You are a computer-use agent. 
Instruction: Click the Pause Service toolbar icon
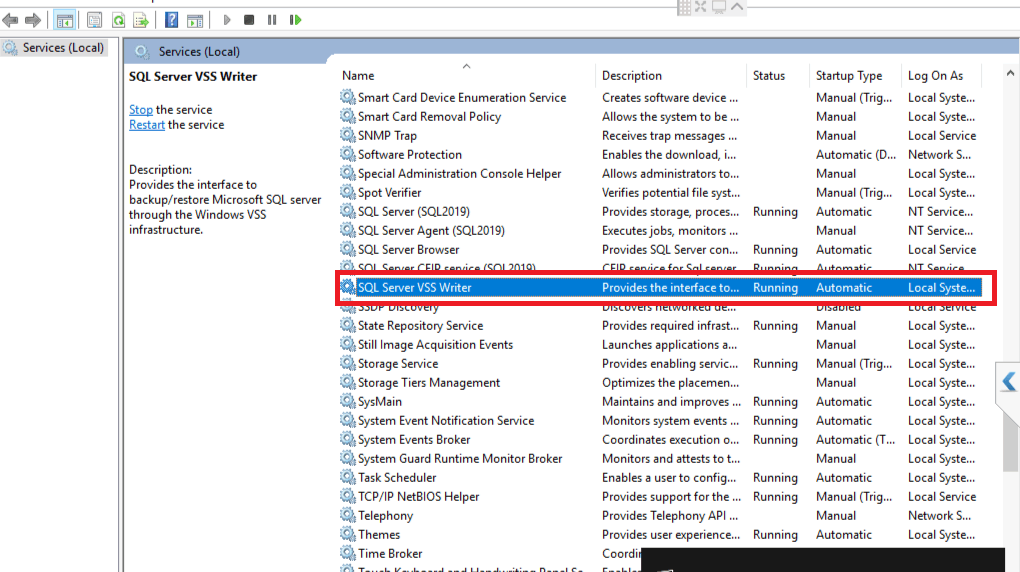click(272, 20)
